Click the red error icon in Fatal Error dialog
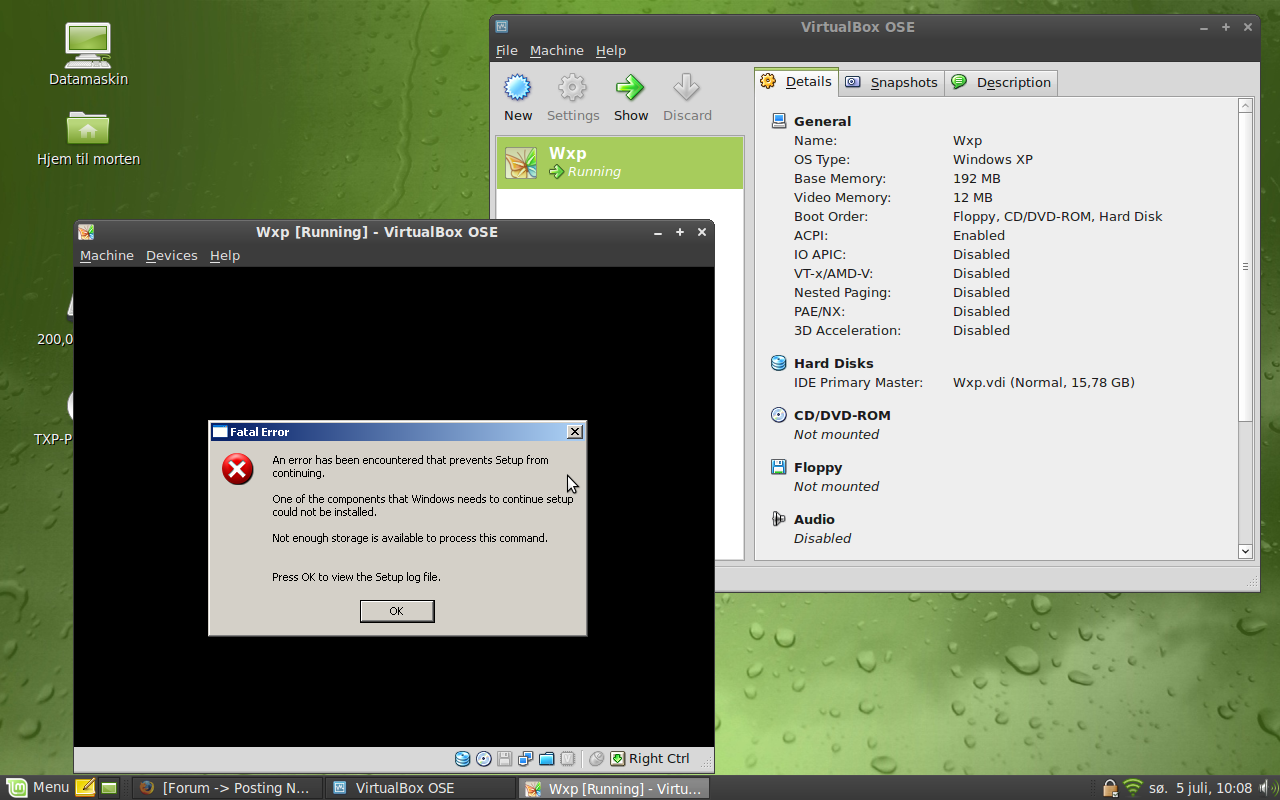The width and height of the screenshot is (1280, 800). tap(238, 469)
